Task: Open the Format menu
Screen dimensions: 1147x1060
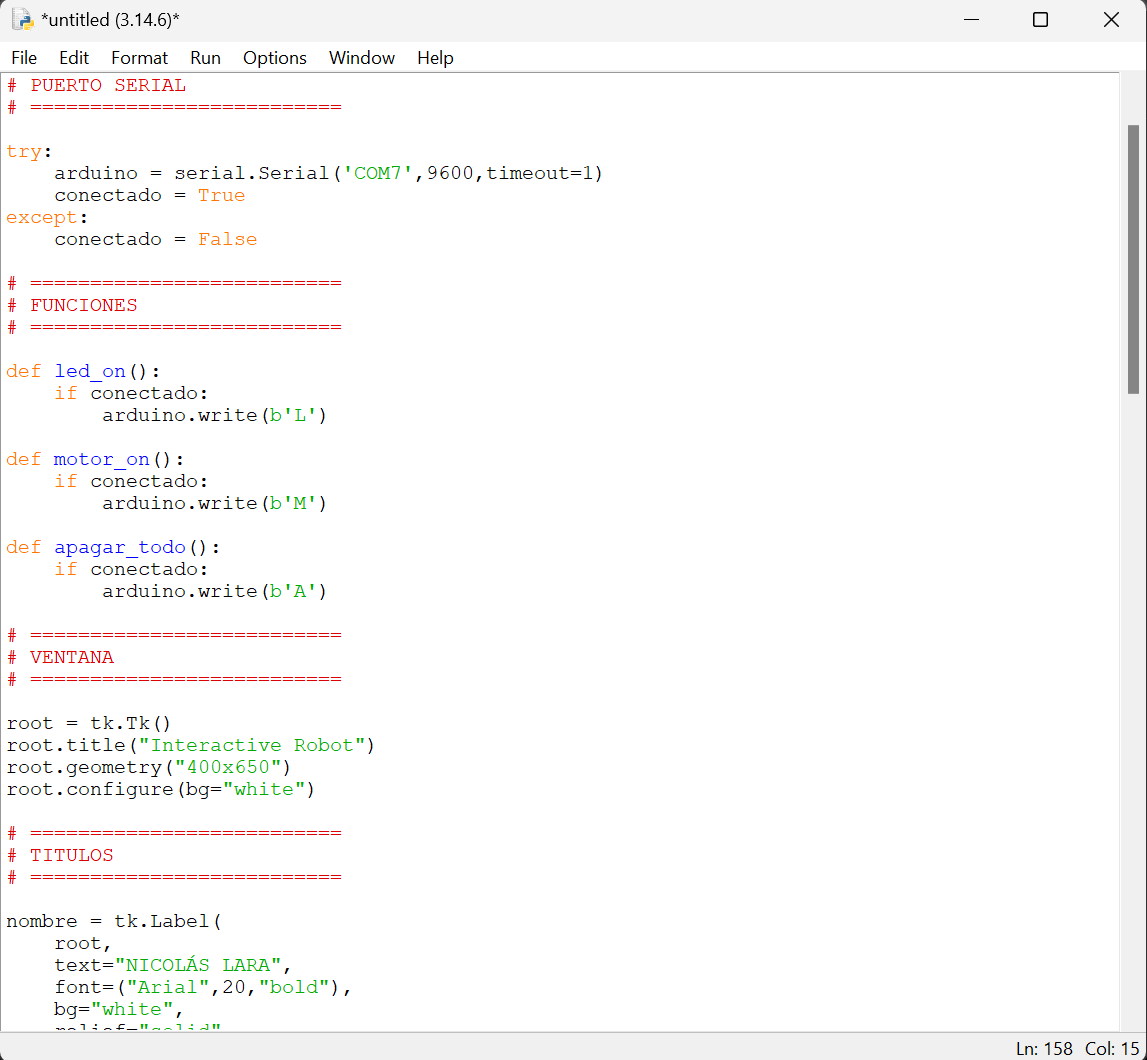Action: pyautogui.click(x=139, y=58)
